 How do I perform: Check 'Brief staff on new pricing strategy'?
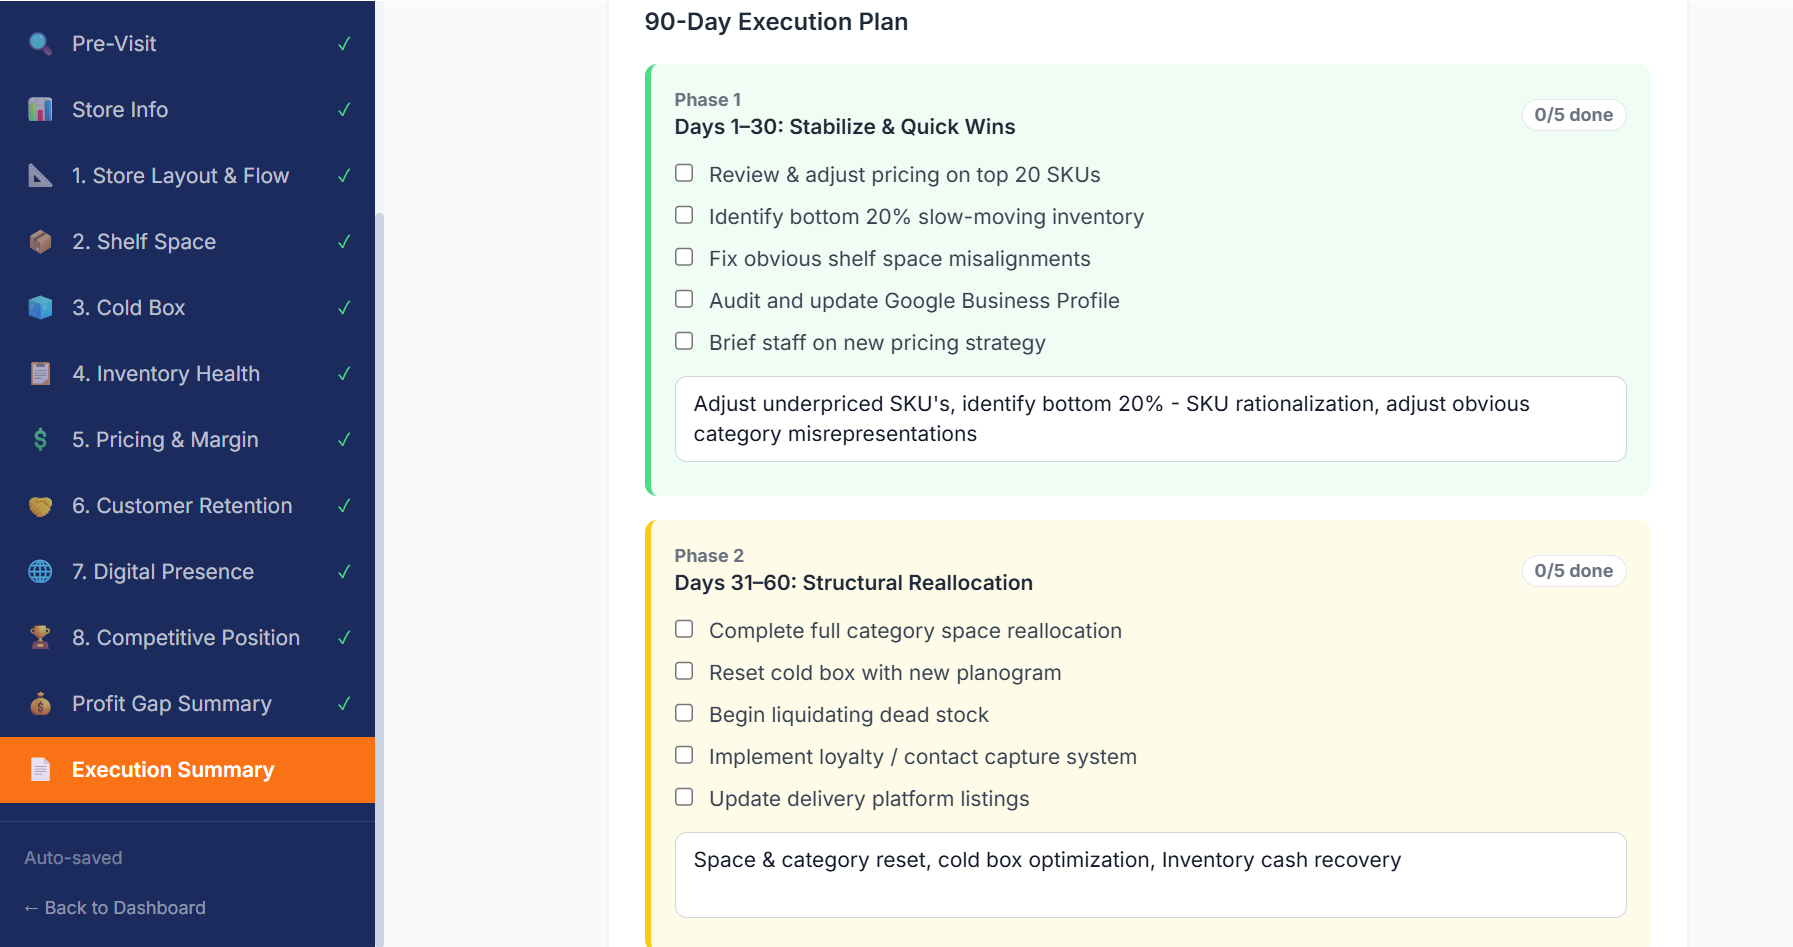tap(684, 340)
